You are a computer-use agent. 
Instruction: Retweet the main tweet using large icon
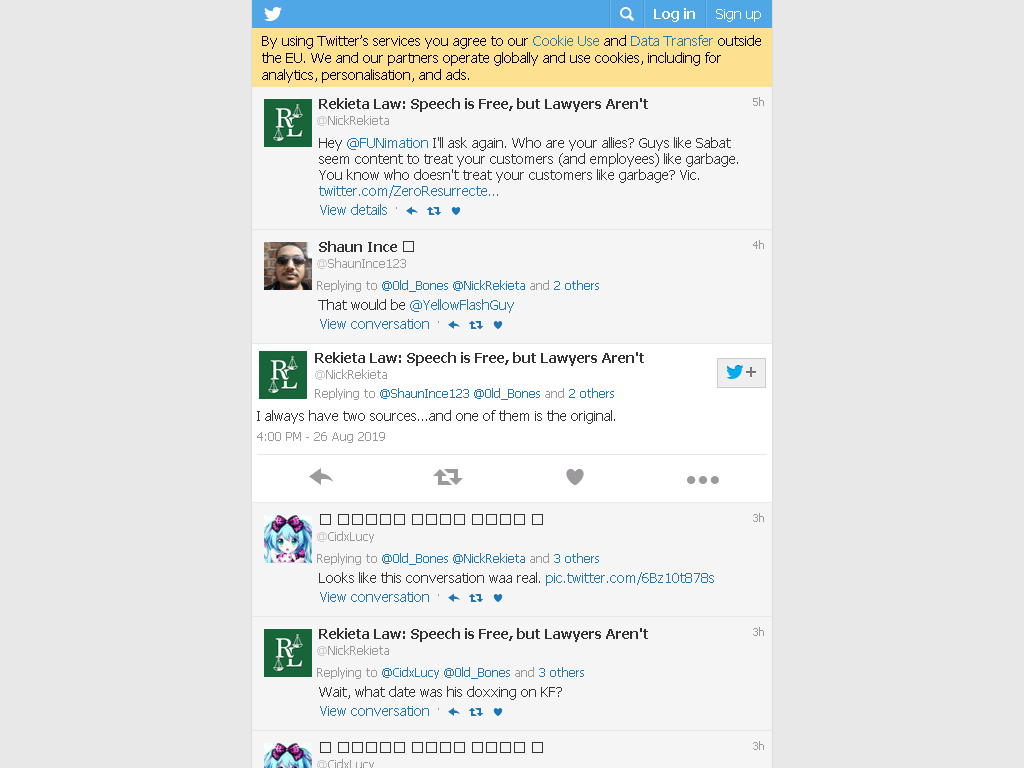[448, 477]
